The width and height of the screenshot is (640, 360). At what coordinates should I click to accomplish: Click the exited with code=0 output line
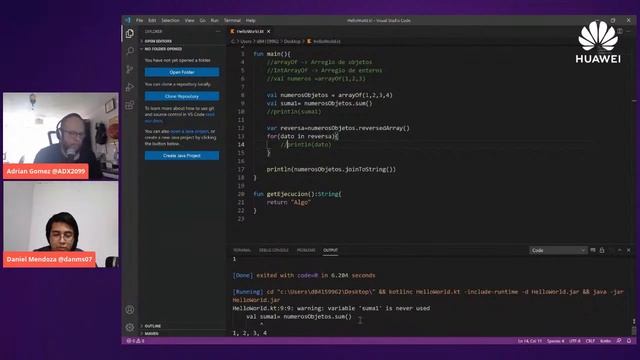click(x=304, y=276)
